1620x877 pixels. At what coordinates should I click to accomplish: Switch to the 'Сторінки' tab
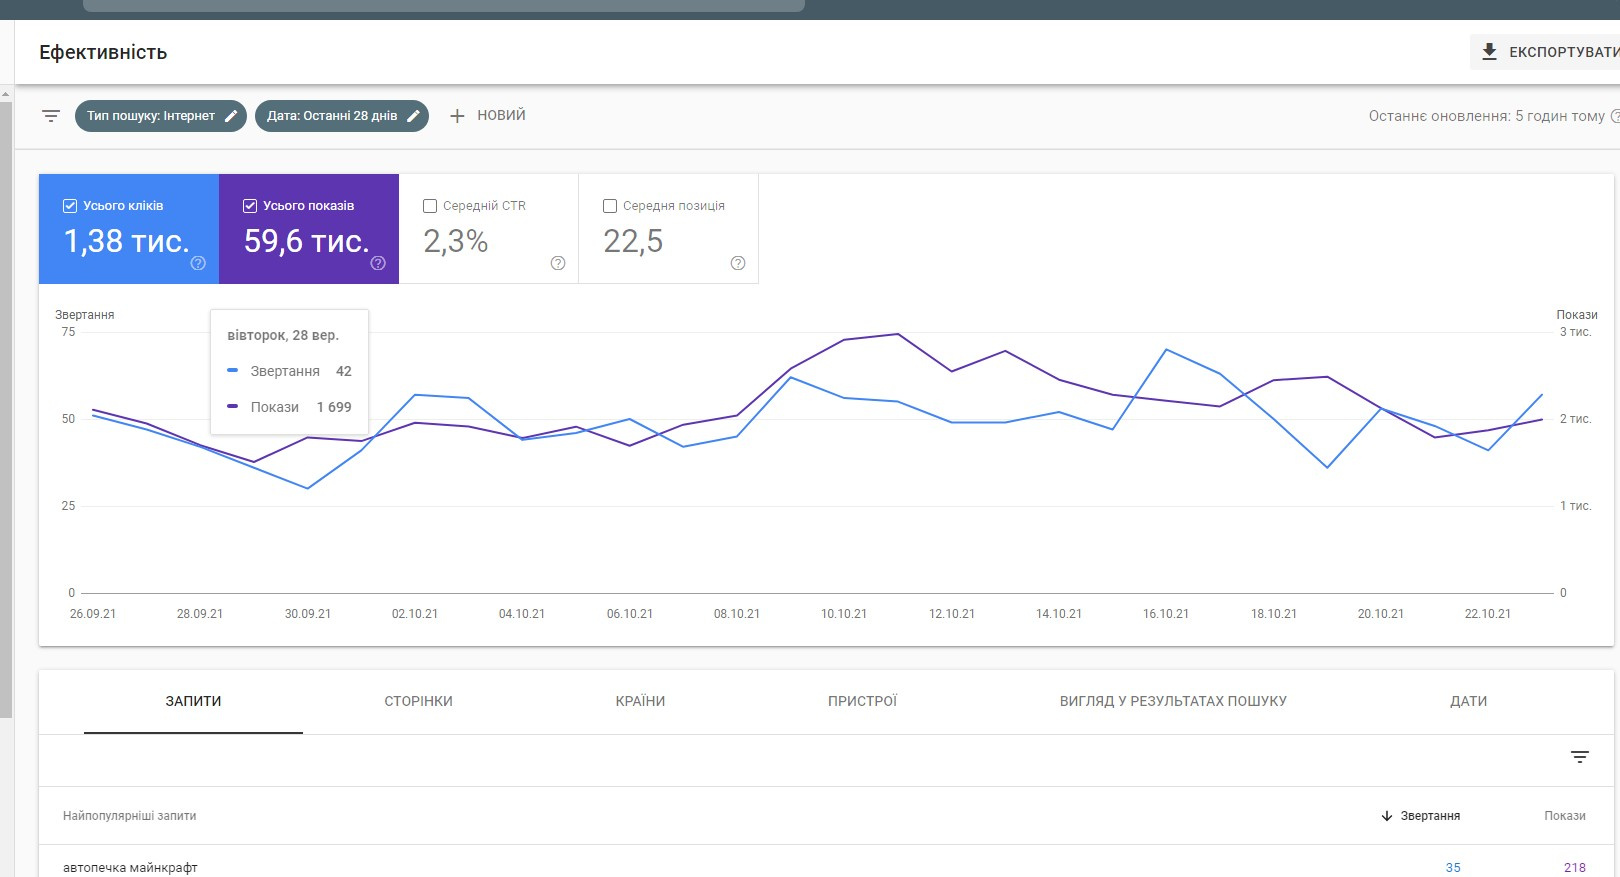click(x=418, y=701)
